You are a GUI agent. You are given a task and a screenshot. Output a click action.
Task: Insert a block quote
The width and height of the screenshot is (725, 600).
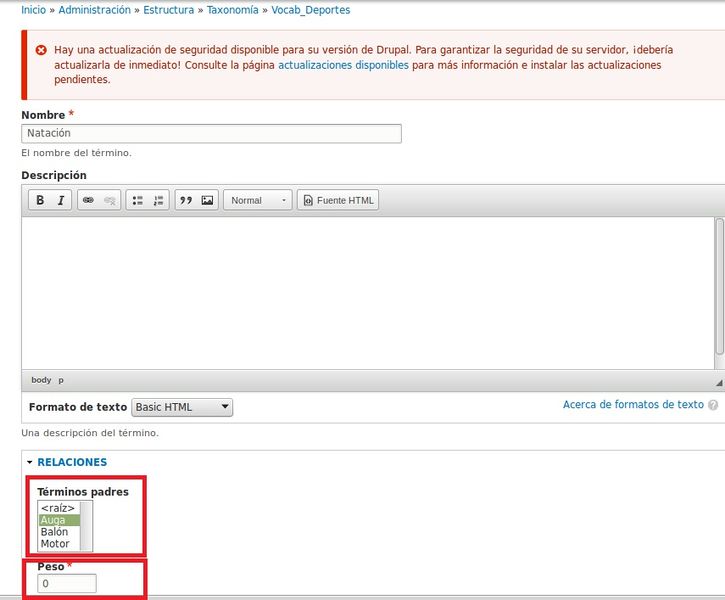[x=186, y=200]
